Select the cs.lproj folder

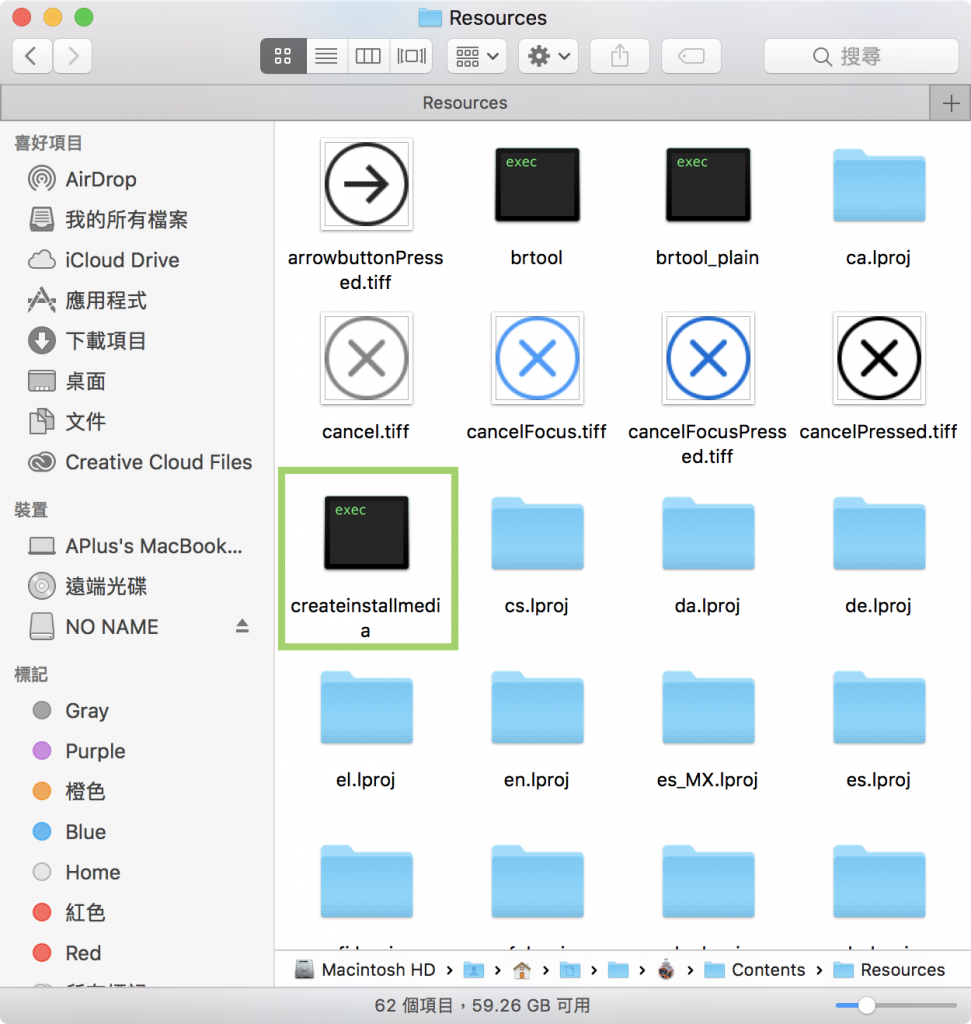point(537,534)
